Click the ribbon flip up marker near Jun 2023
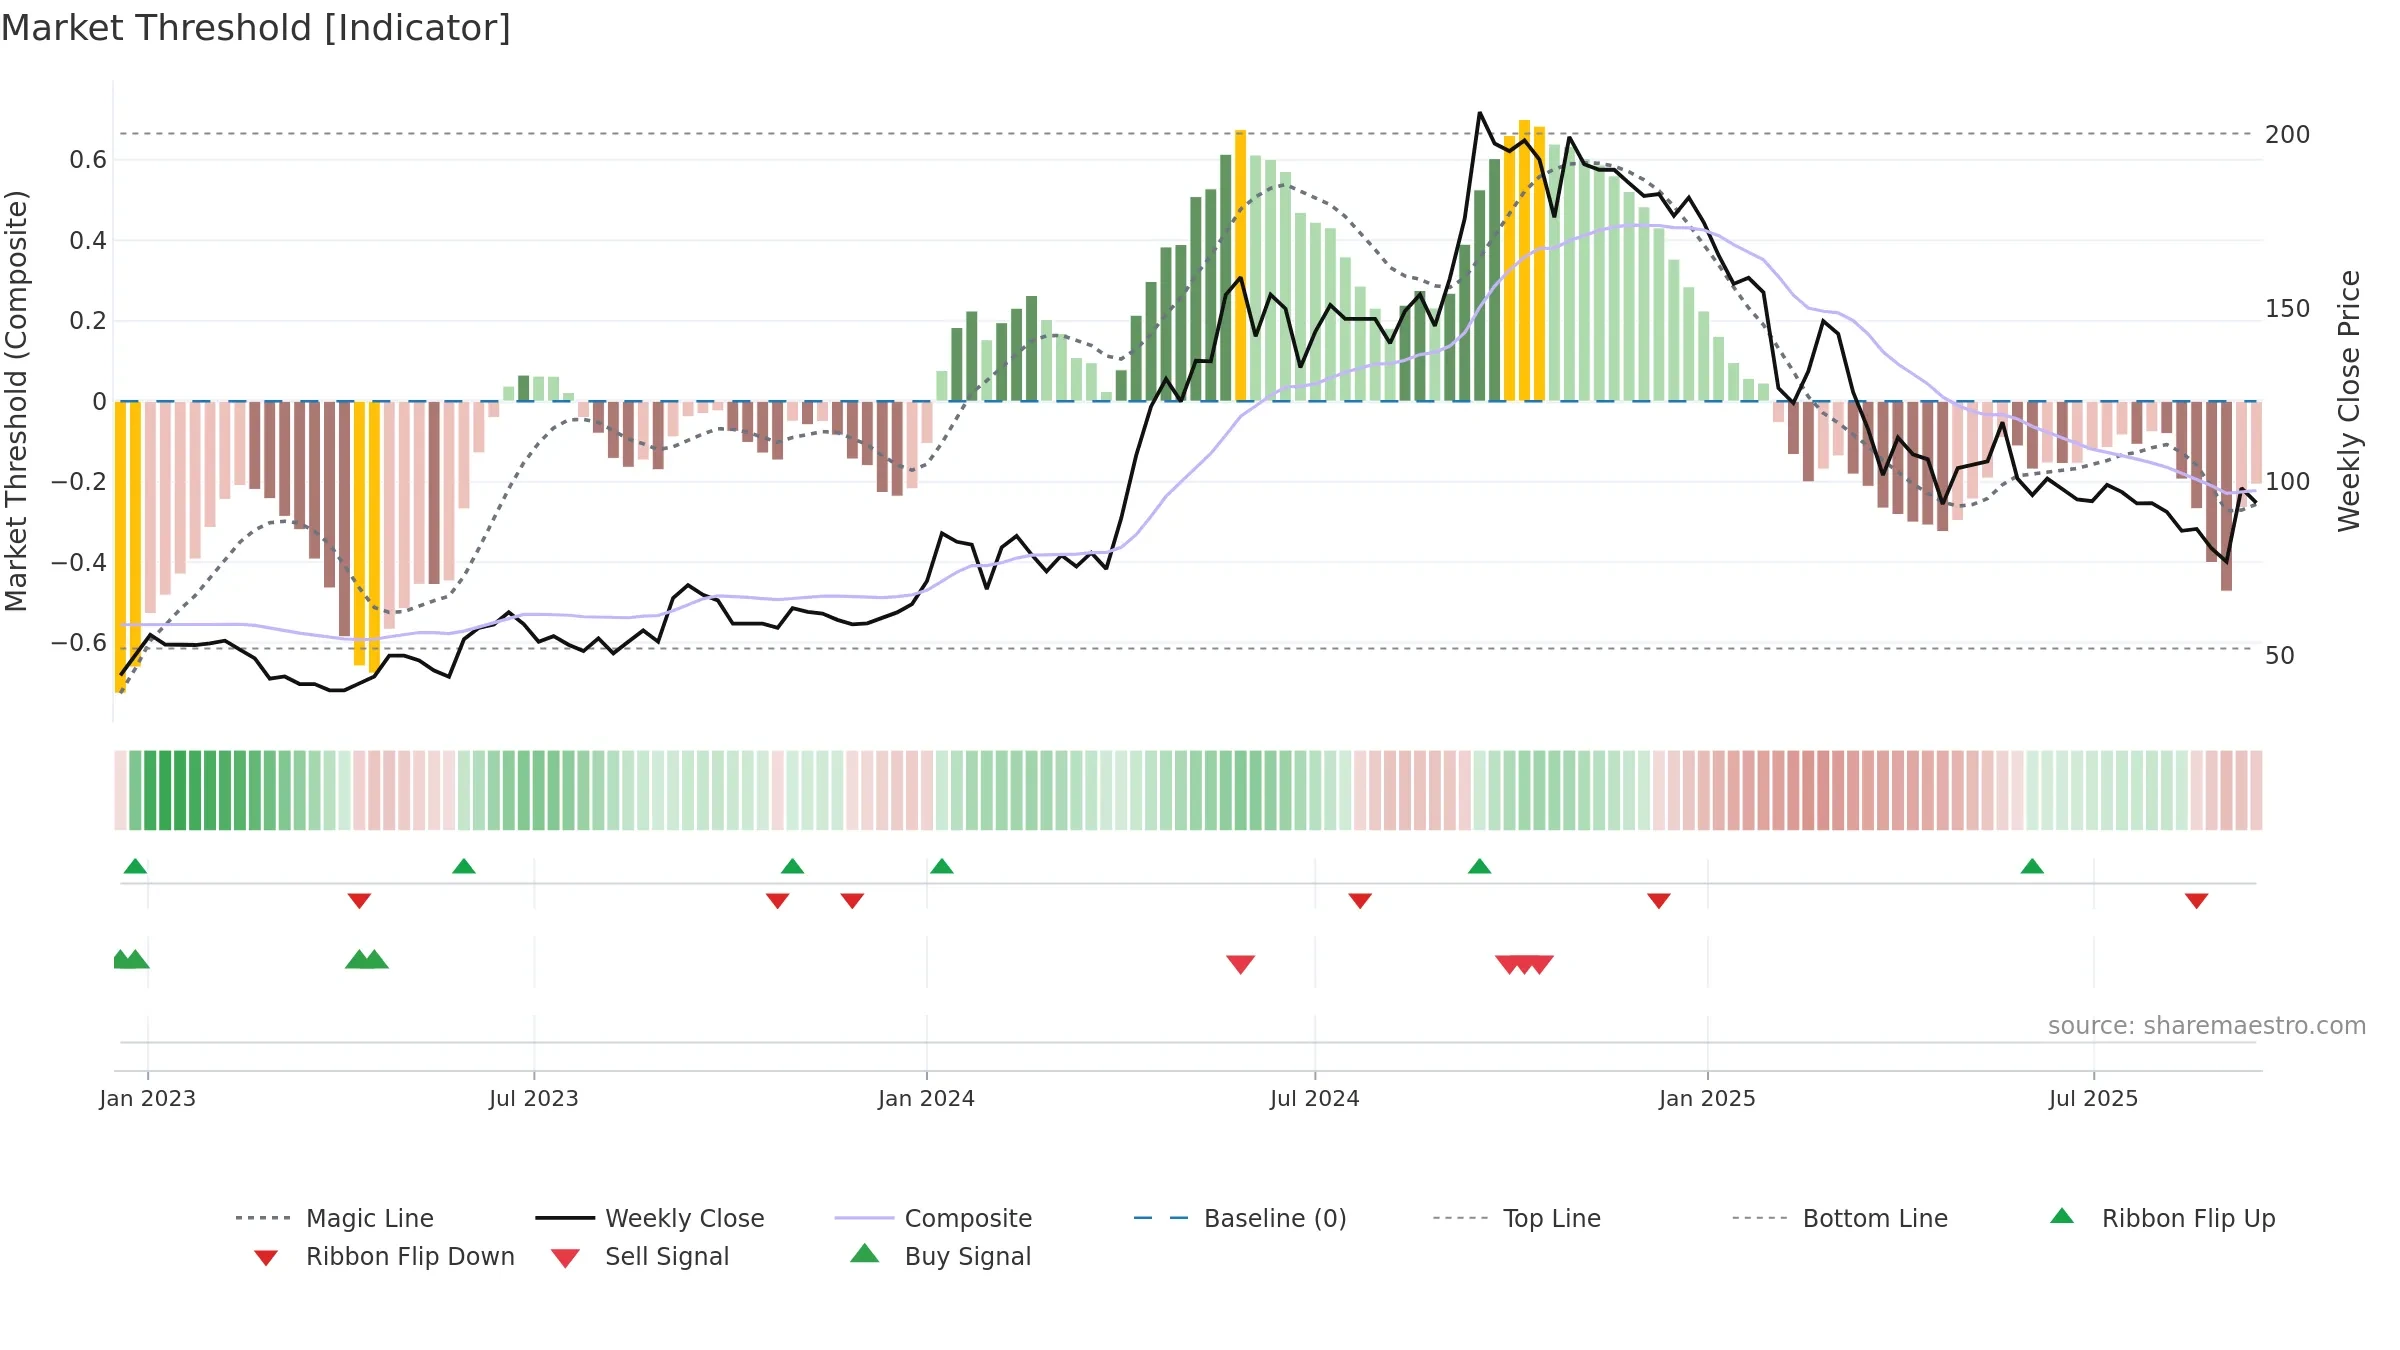Viewport: 2400px width, 1350px height. pyautogui.click(x=464, y=866)
